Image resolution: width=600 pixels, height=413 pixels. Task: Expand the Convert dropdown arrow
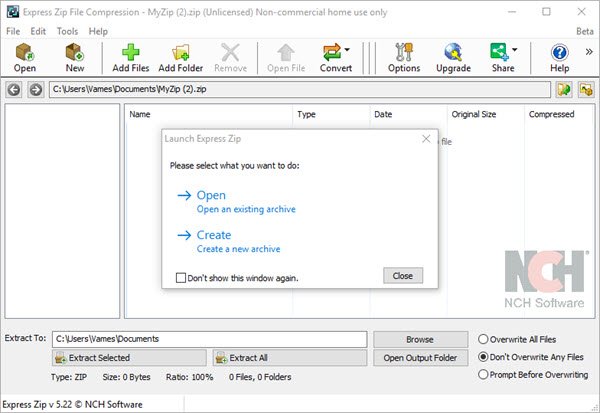347,49
